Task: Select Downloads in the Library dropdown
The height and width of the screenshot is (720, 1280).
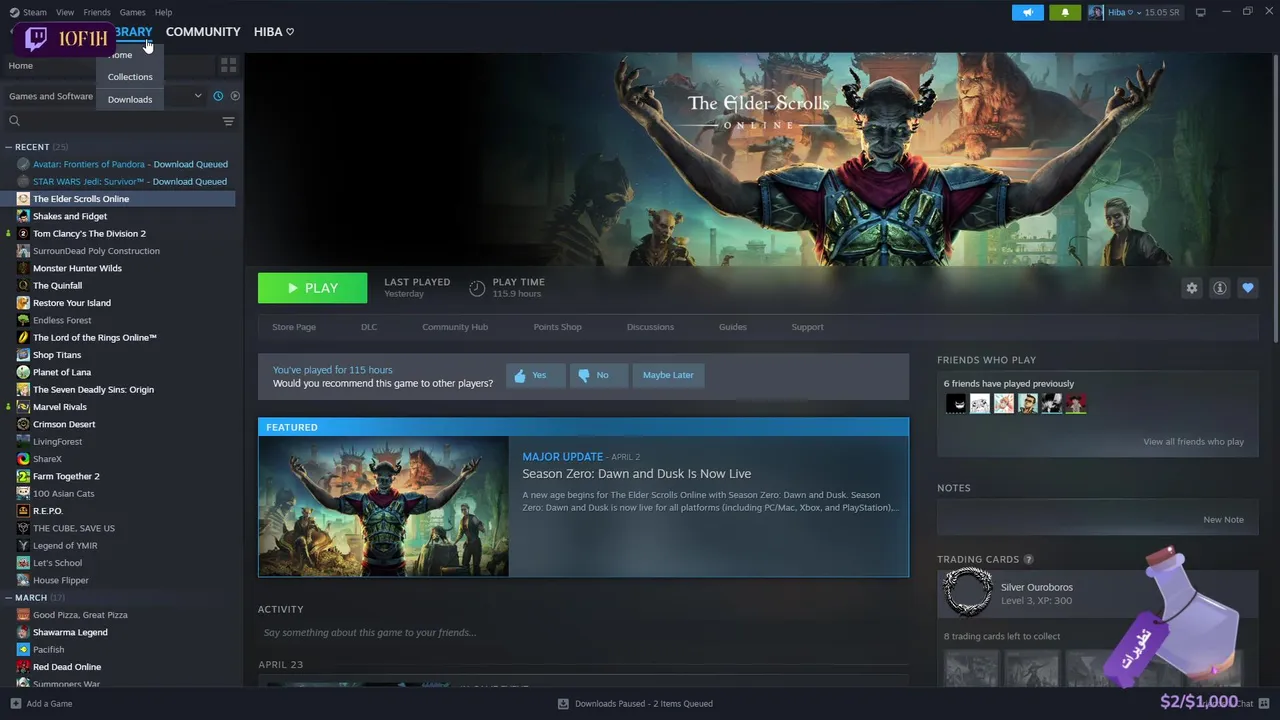Action: 130,100
